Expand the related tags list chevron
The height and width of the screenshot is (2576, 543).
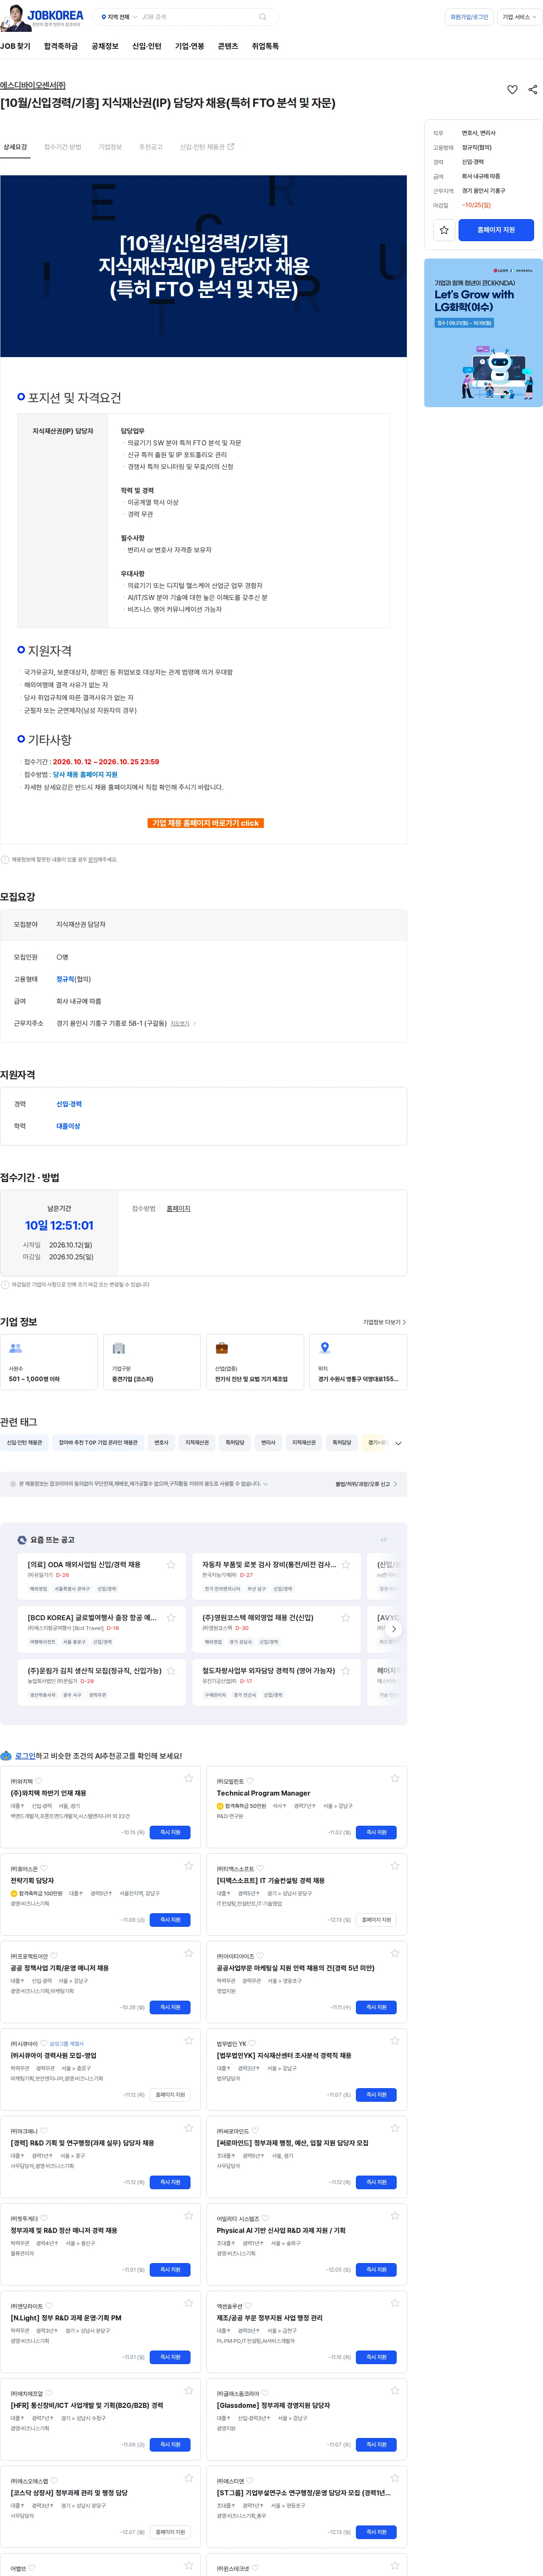coord(398,1443)
